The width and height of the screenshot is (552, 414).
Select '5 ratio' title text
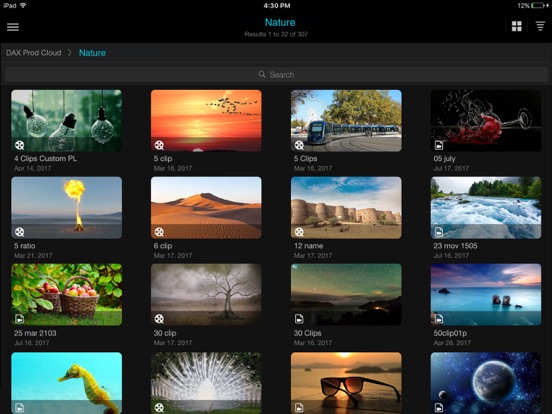(25, 246)
